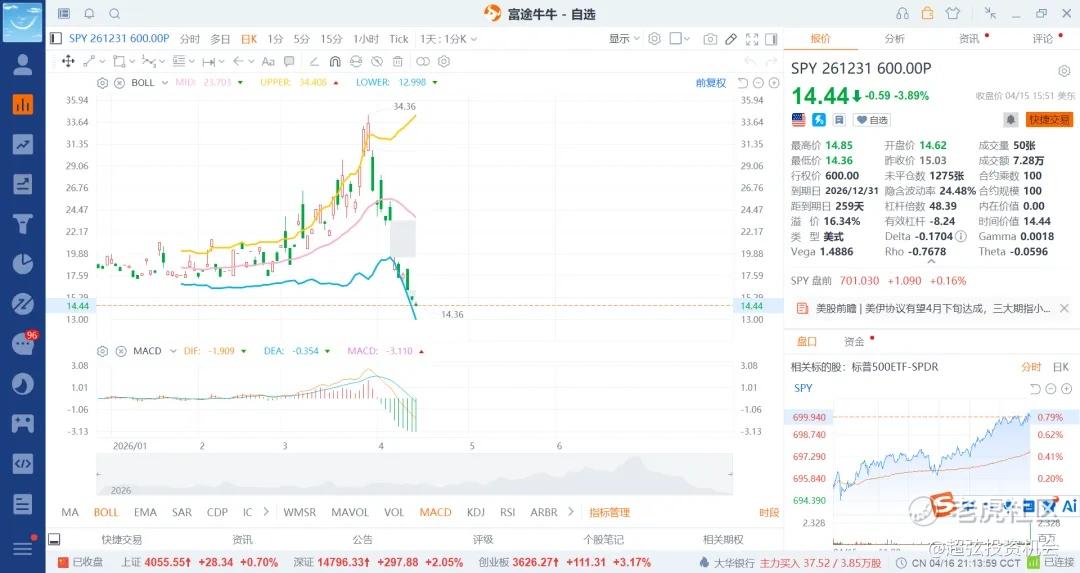Open 指标管理 indicator management link
Screen dimensions: 1080x573
(x=609, y=512)
